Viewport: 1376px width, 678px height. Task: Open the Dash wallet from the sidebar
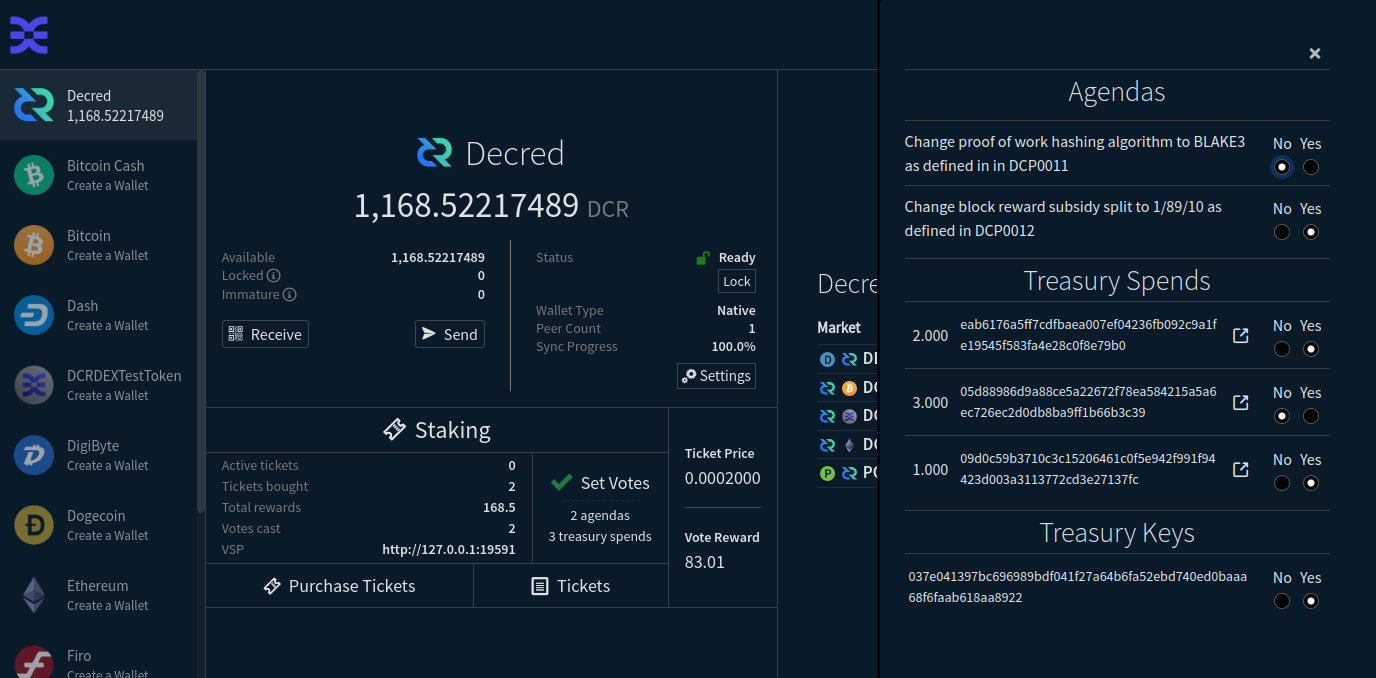click(x=33, y=314)
